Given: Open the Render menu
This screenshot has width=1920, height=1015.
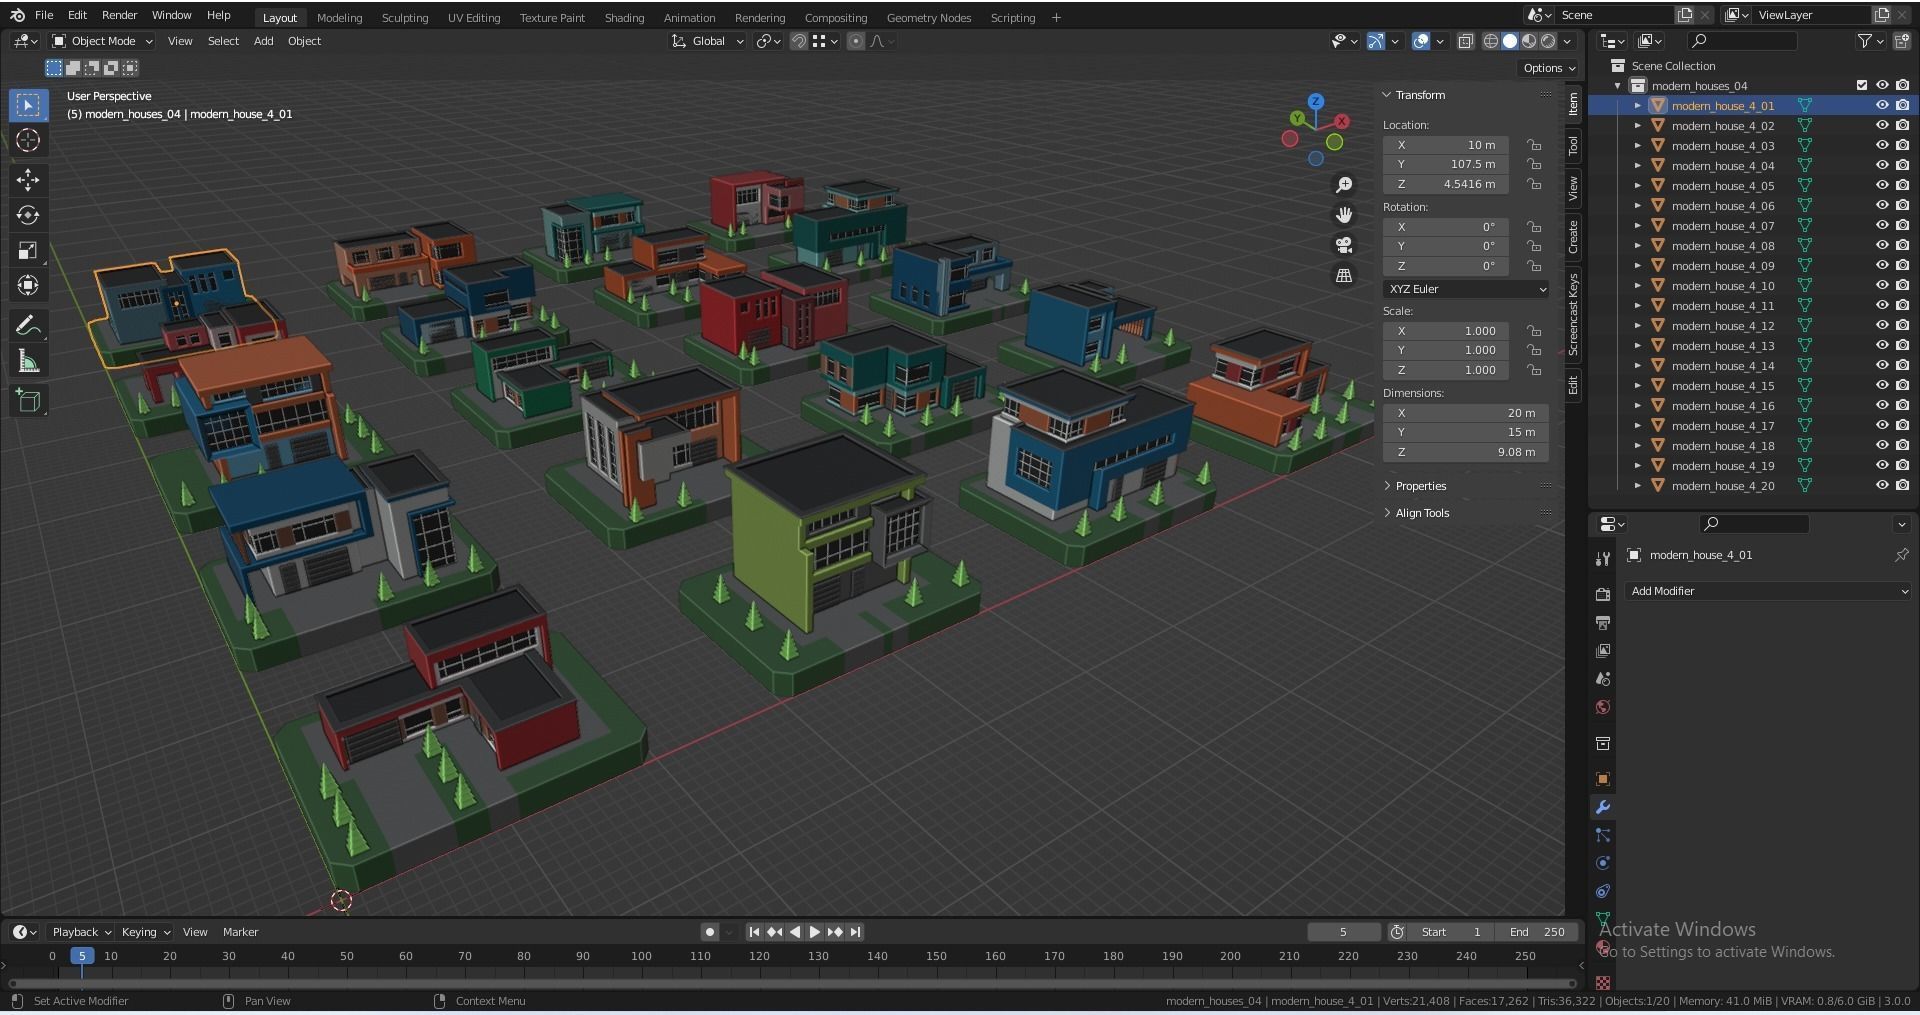Looking at the screenshot, I should tap(119, 15).
